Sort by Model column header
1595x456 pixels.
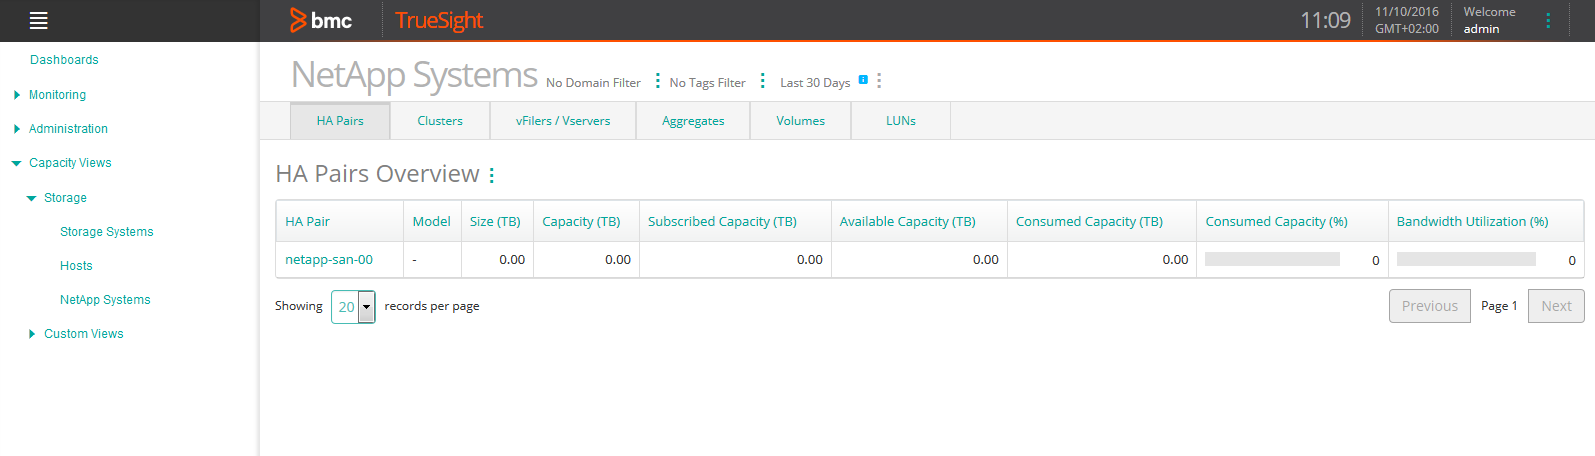tap(432, 222)
